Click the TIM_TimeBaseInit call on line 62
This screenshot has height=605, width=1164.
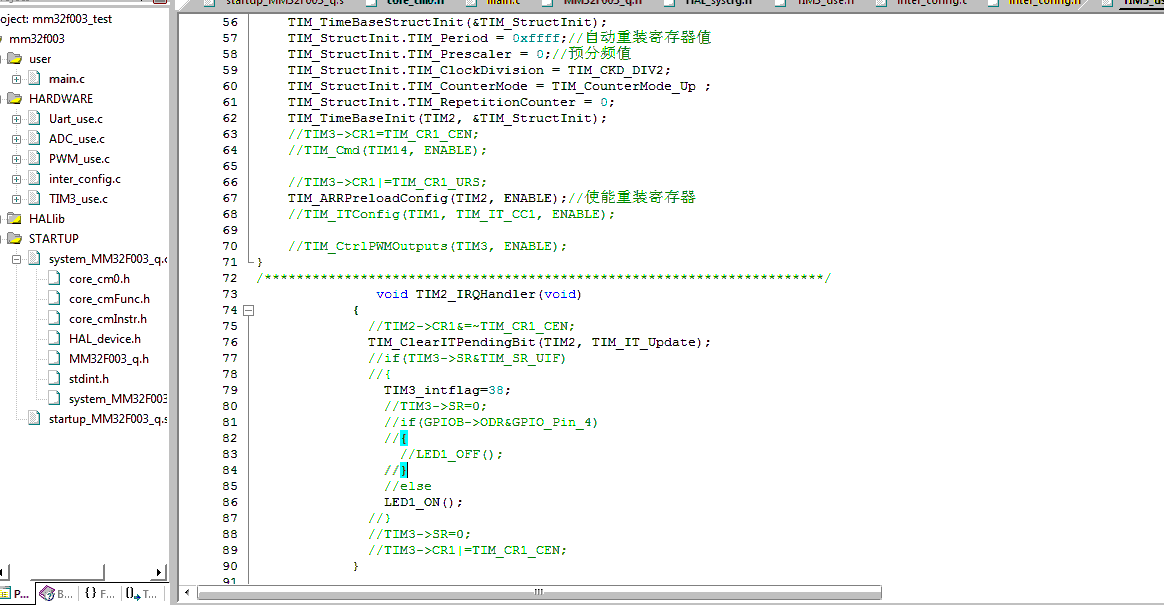coord(447,118)
